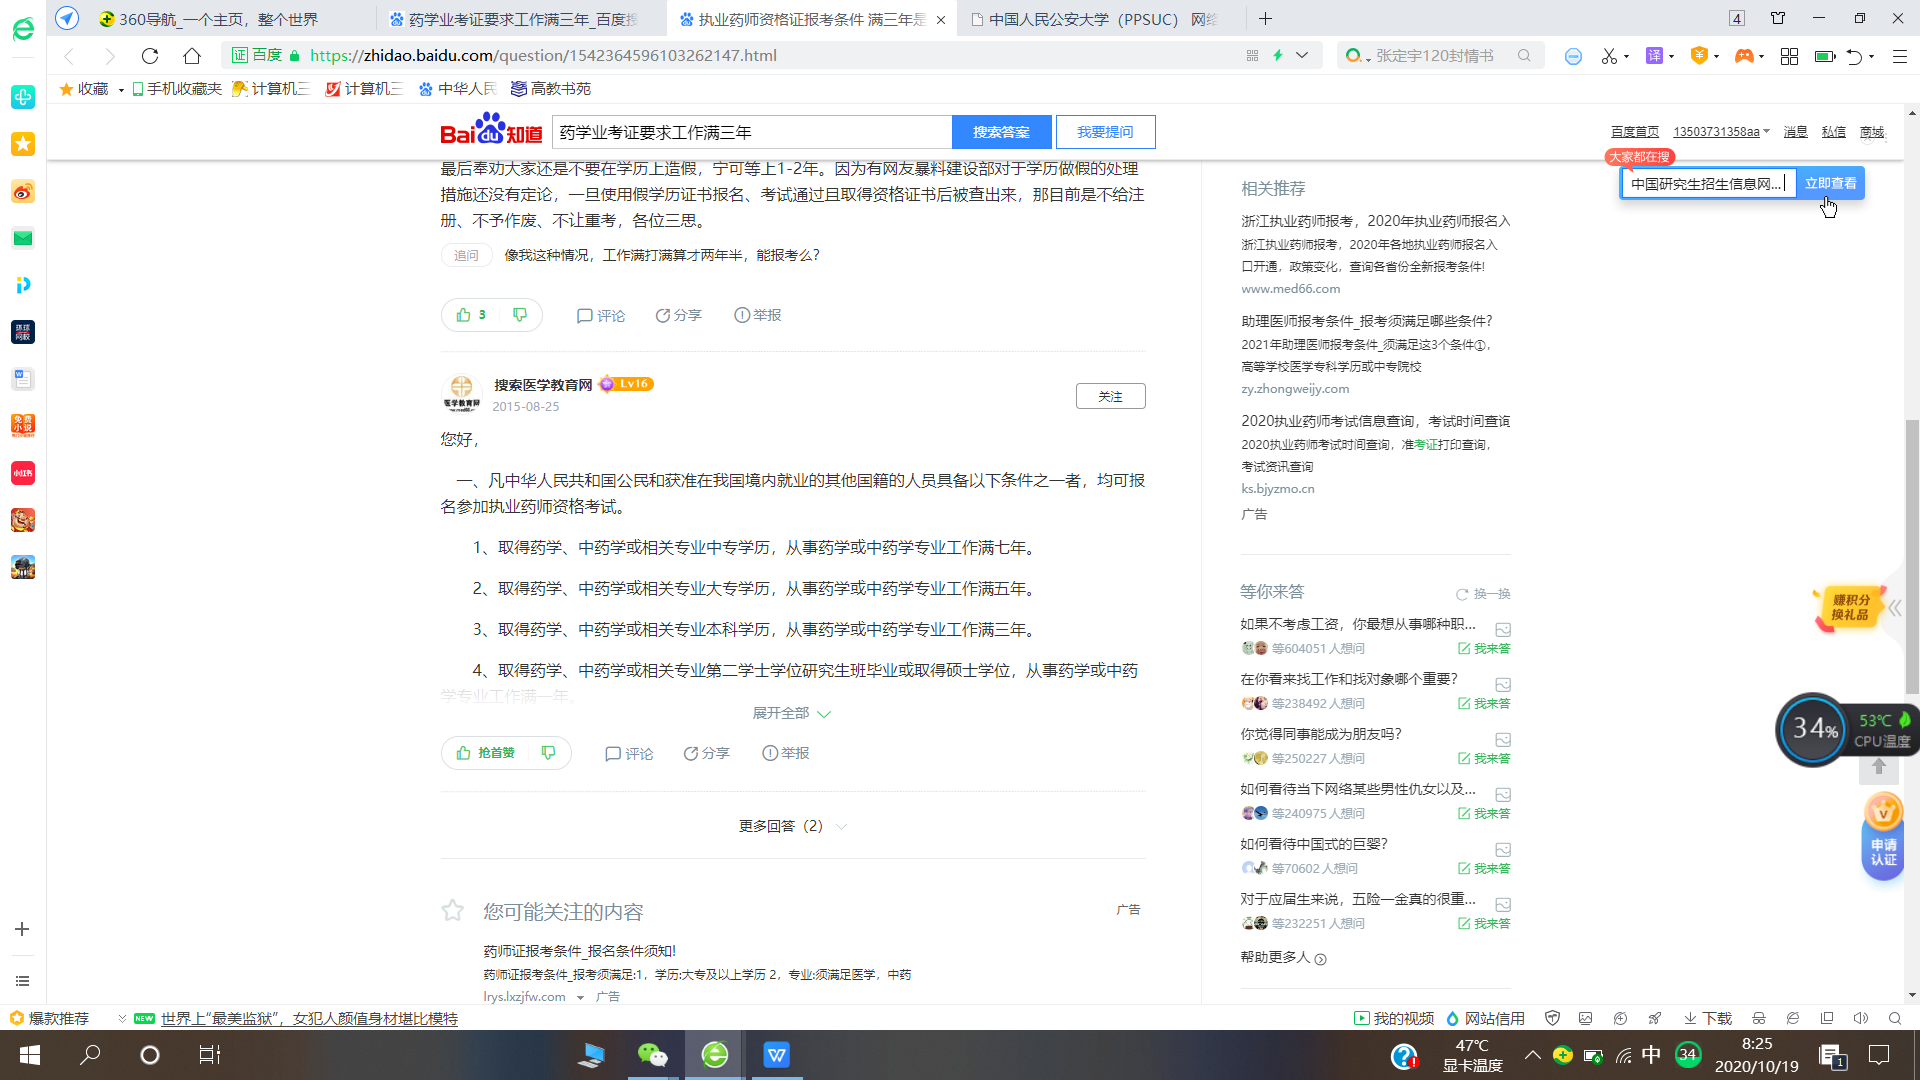Click the favorites star sidebar icon
The width and height of the screenshot is (1920, 1080).
pos(23,144)
